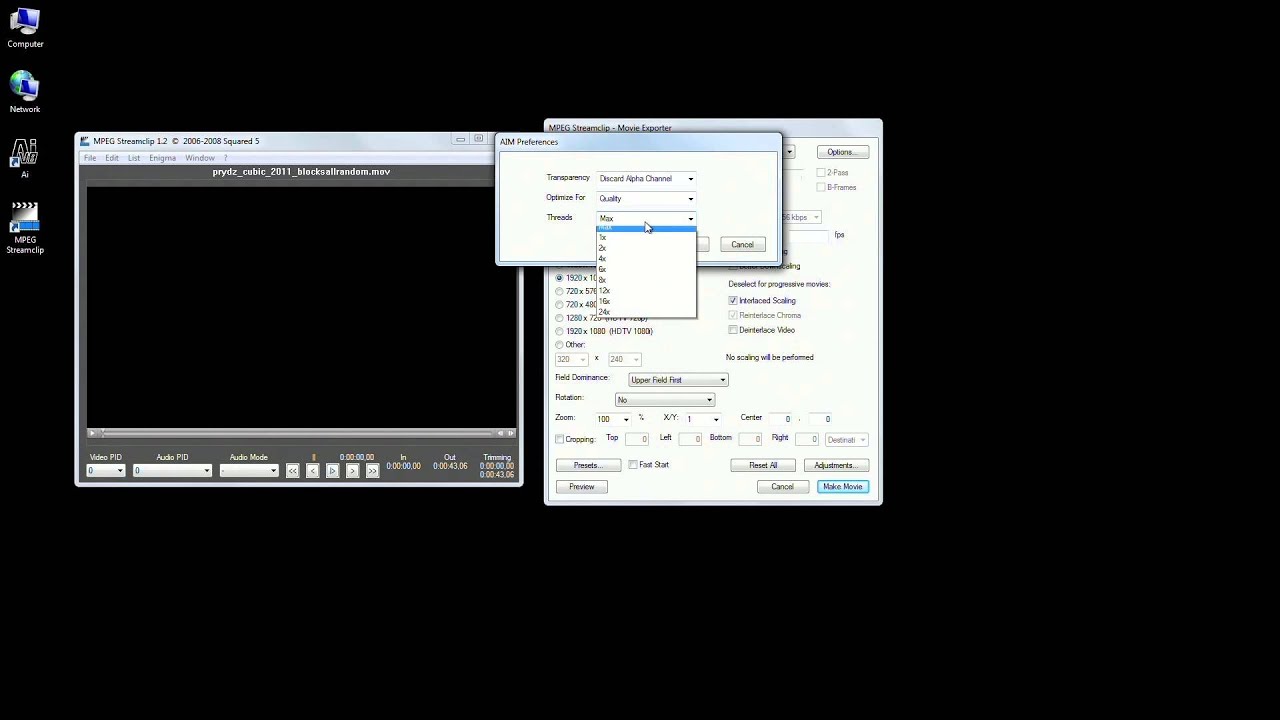Choose 1x in Threads list
The height and width of the screenshot is (720, 1280).
pos(646,238)
